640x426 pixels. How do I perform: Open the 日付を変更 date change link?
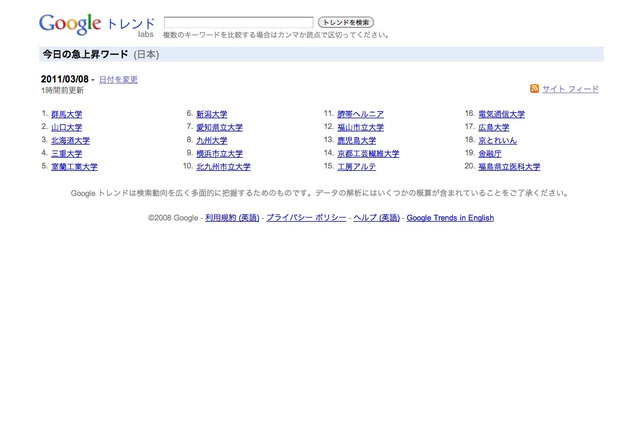(118, 79)
